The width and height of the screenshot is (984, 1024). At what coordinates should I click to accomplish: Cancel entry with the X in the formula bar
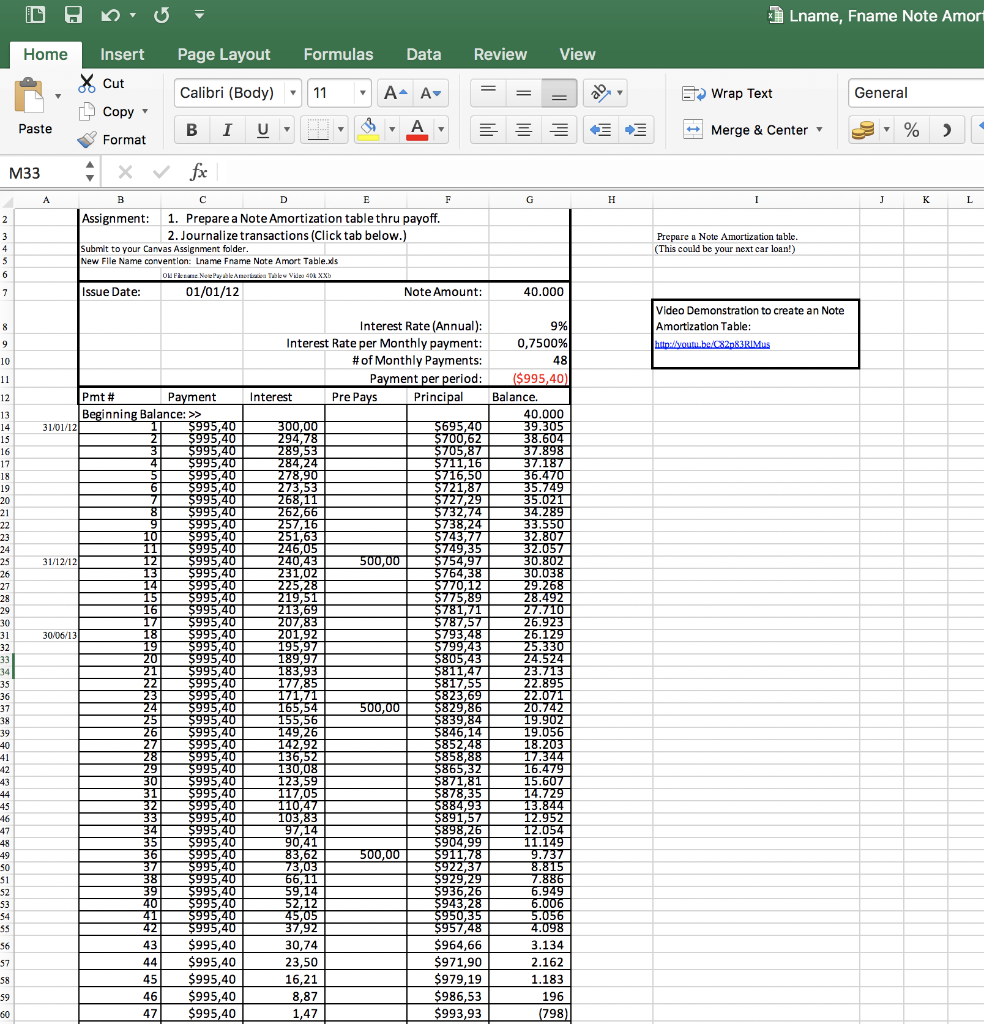pyautogui.click(x=125, y=172)
